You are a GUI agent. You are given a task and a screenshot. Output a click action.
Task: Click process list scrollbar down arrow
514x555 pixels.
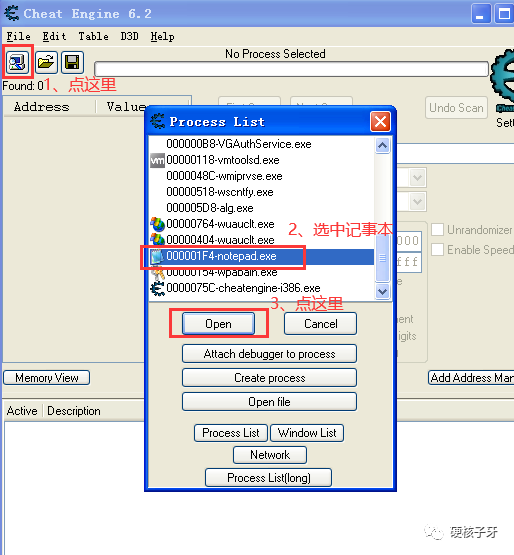point(382,291)
